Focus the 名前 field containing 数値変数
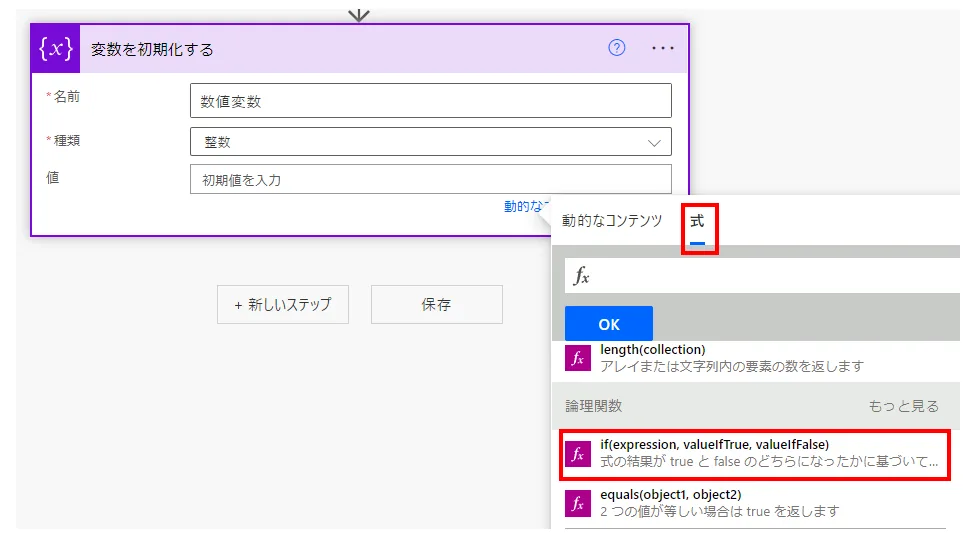The width and height of the screenshot is (963, 536). 430,101
